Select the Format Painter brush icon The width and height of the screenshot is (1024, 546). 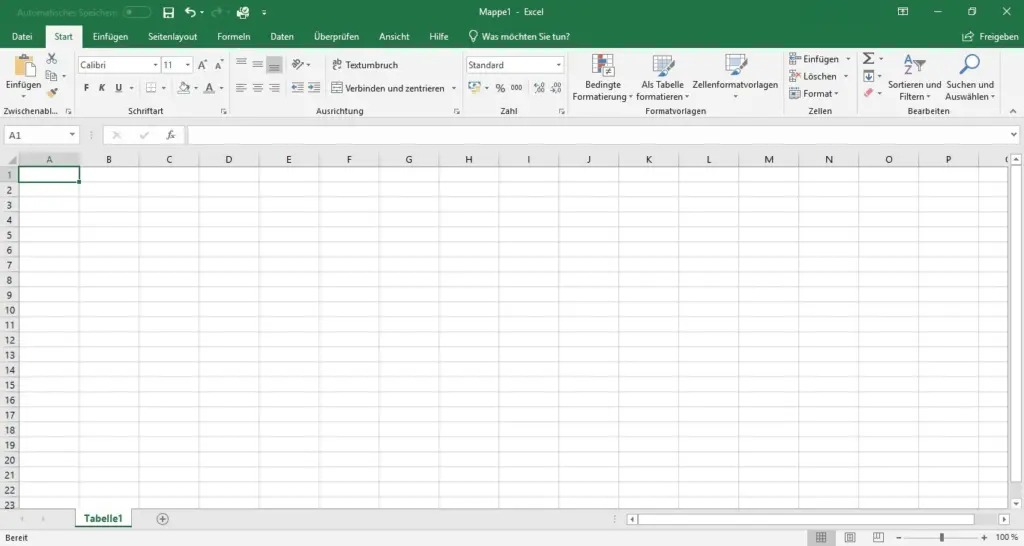click(x=51, y=93)
